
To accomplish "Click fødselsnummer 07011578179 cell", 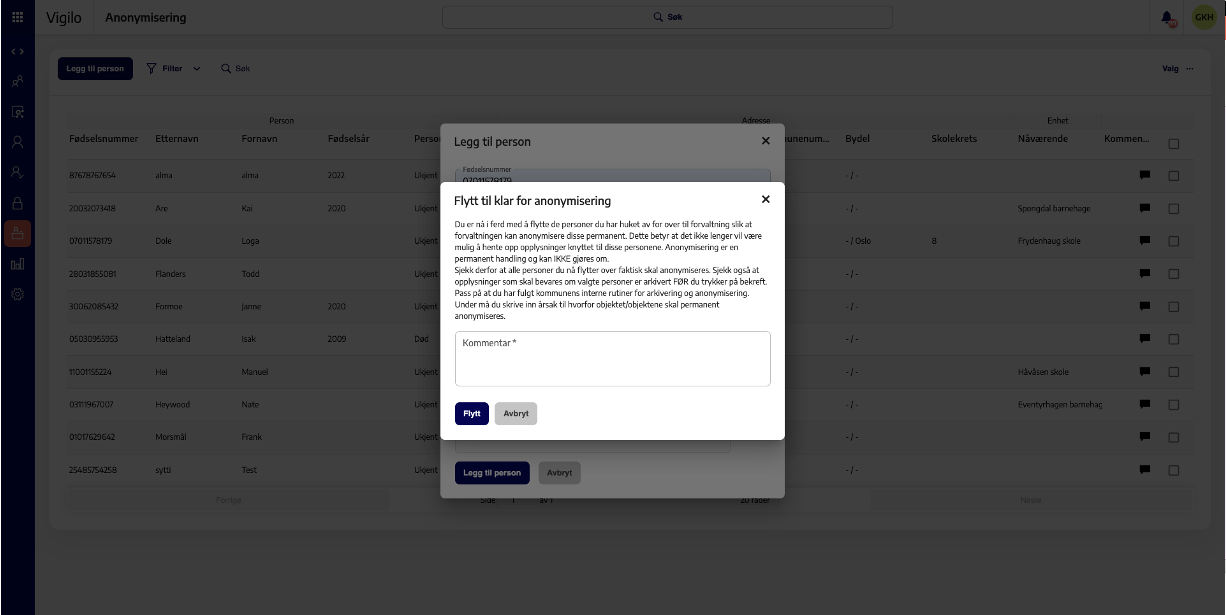I will point(92,241).
